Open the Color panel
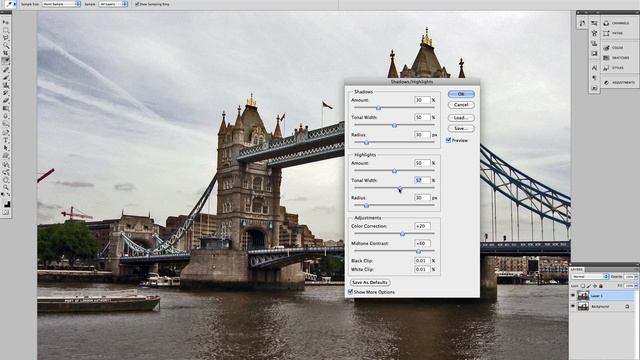The height and width of the screenshot is (360, 640). pyautogui.click(x=613, y=47)
